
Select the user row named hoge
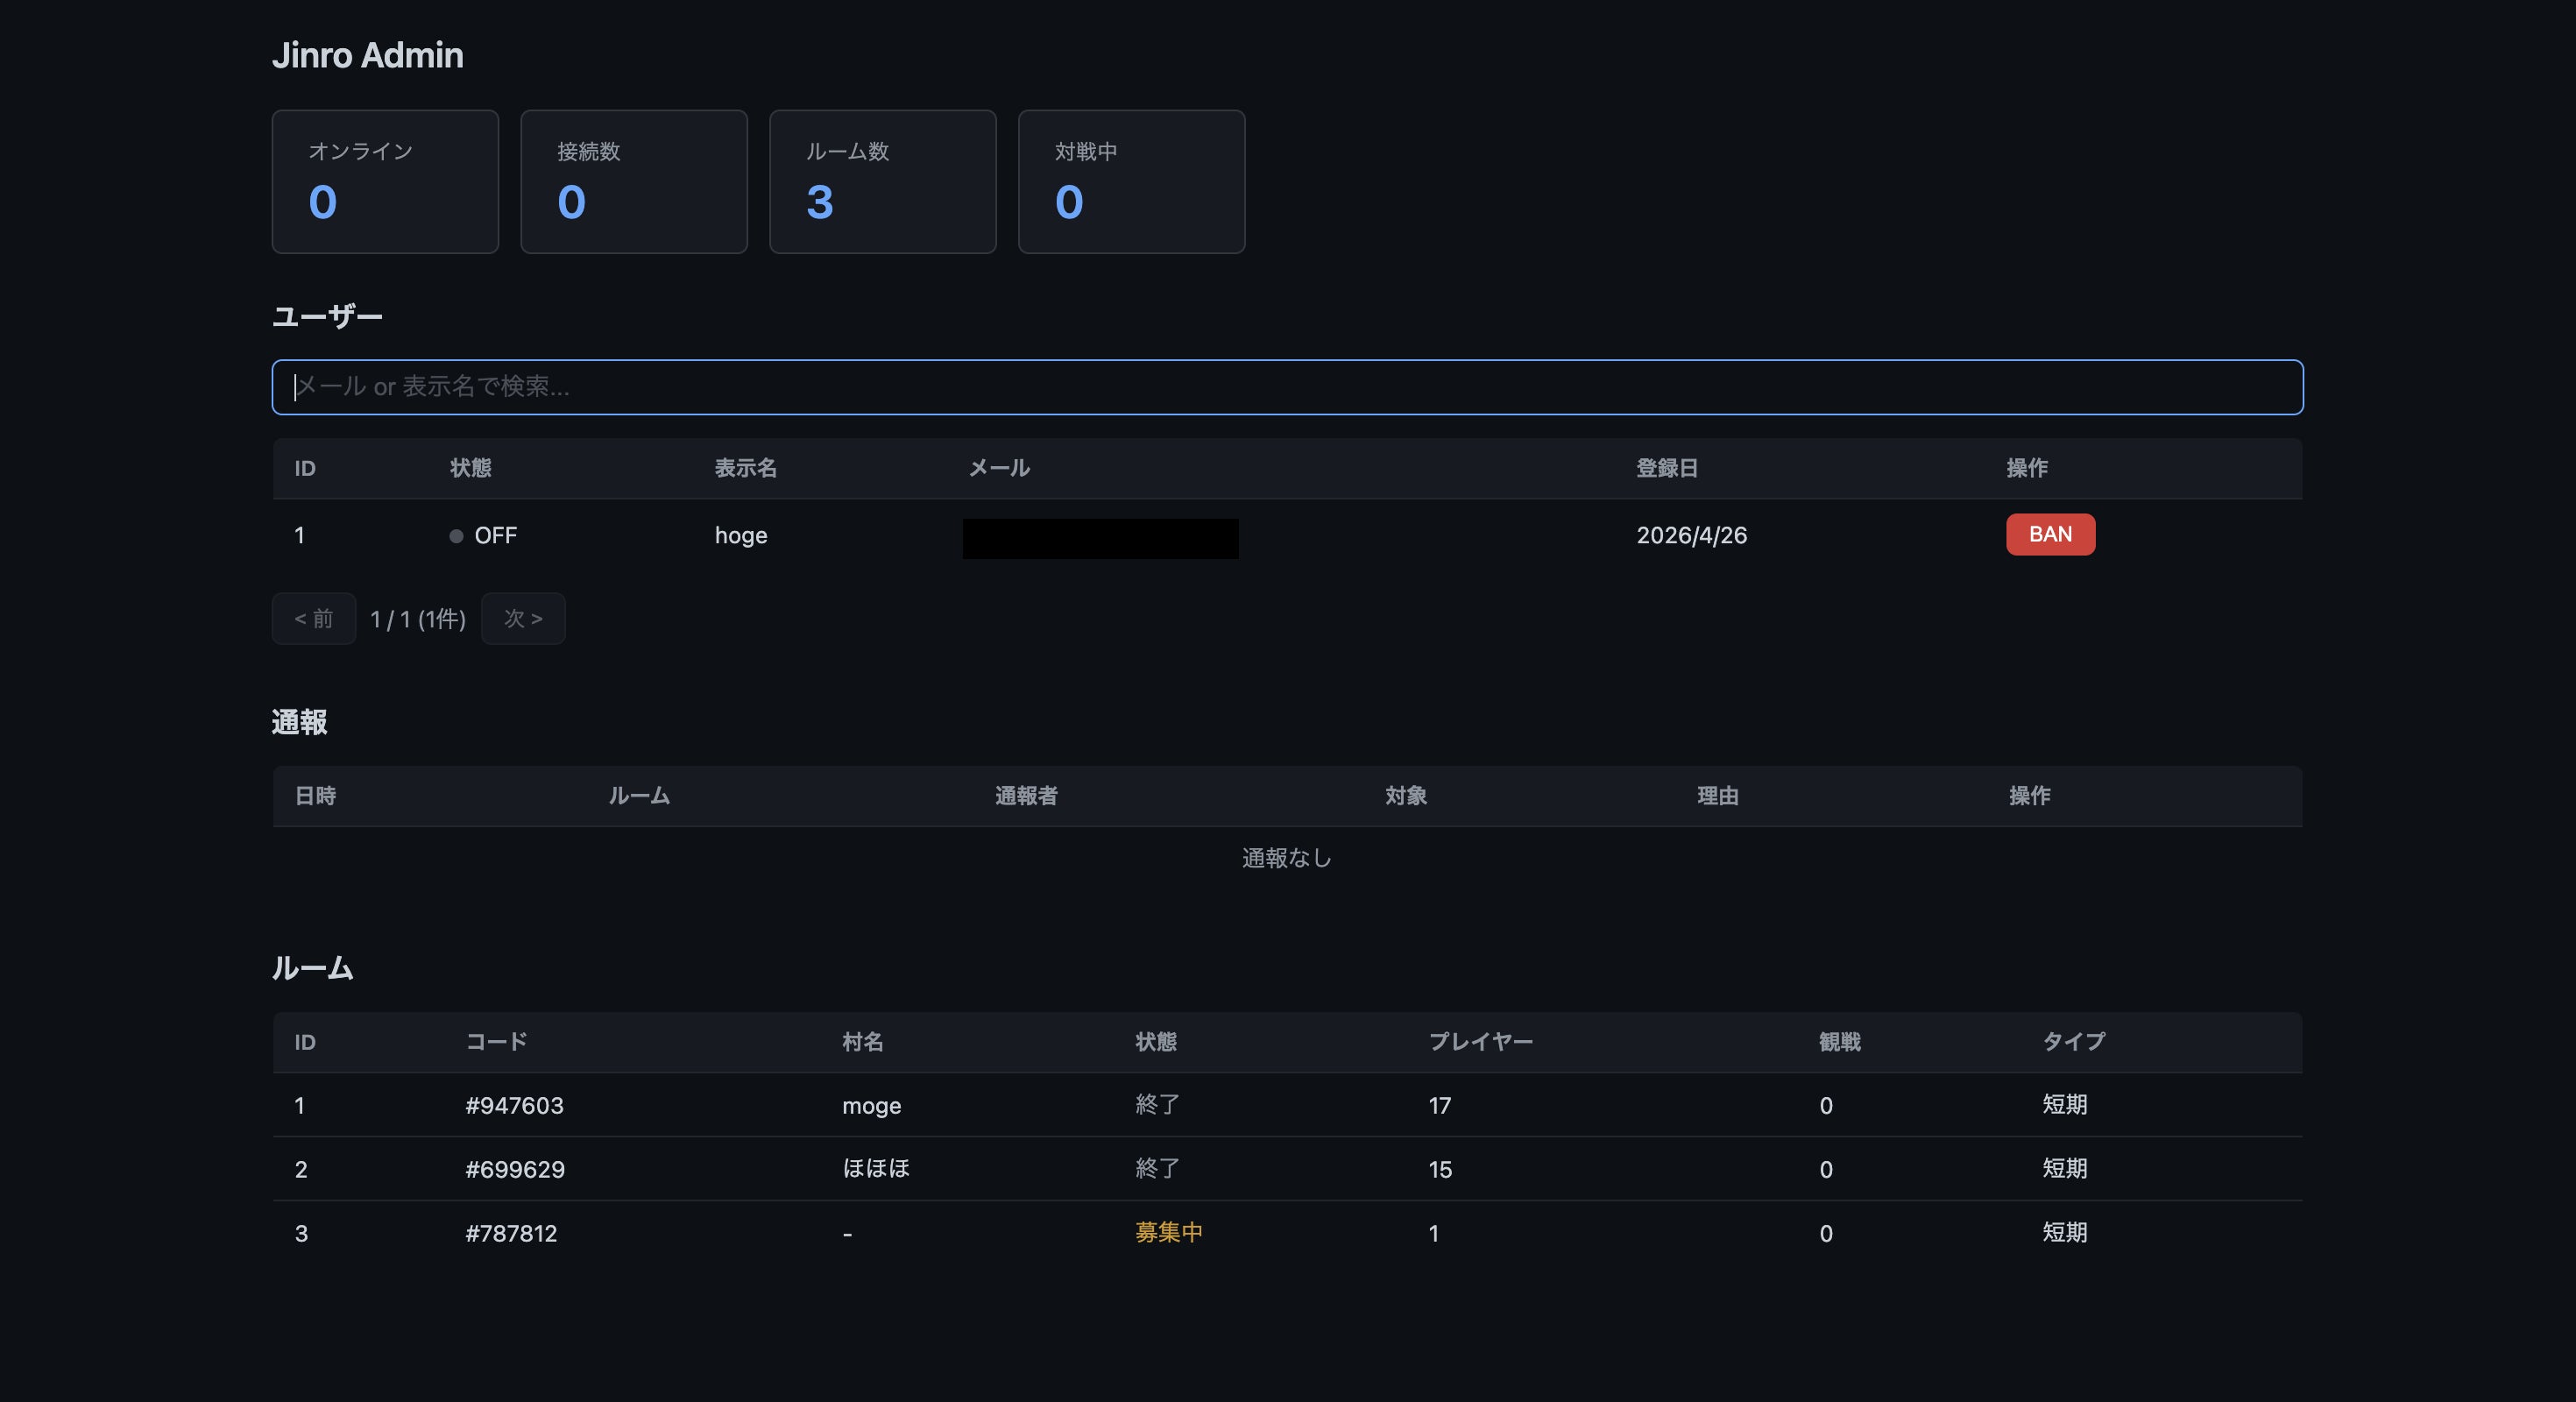point(741,535)
